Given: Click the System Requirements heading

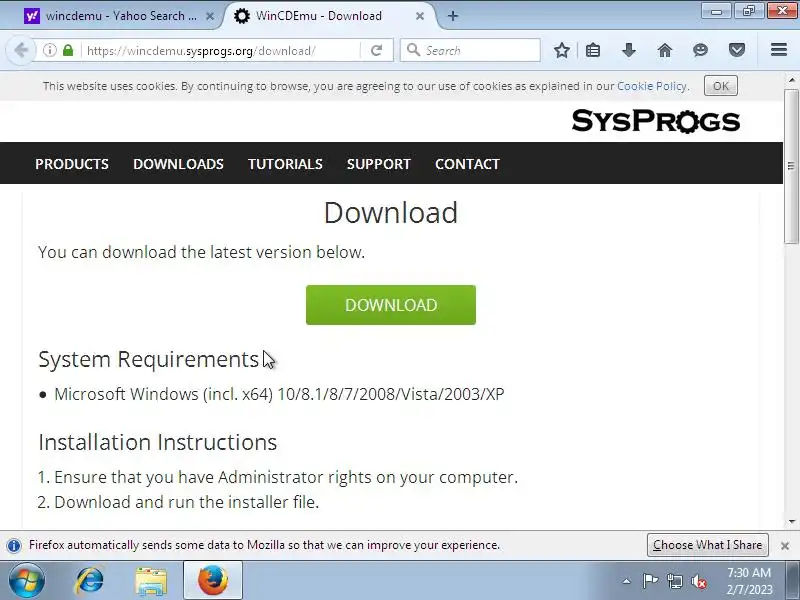Looking at the screenshot, I should click(149, 360).
